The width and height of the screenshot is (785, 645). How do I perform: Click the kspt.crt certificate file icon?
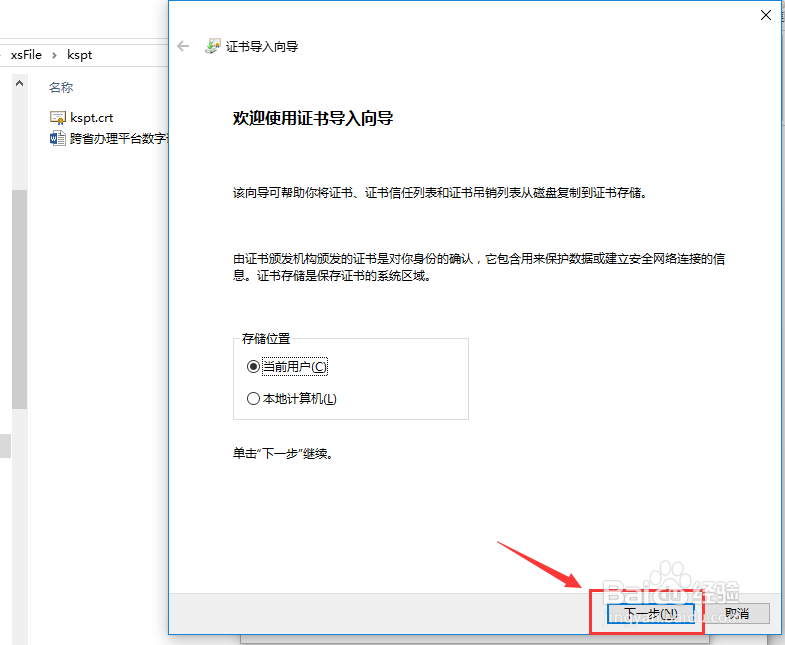click(58, 118)
